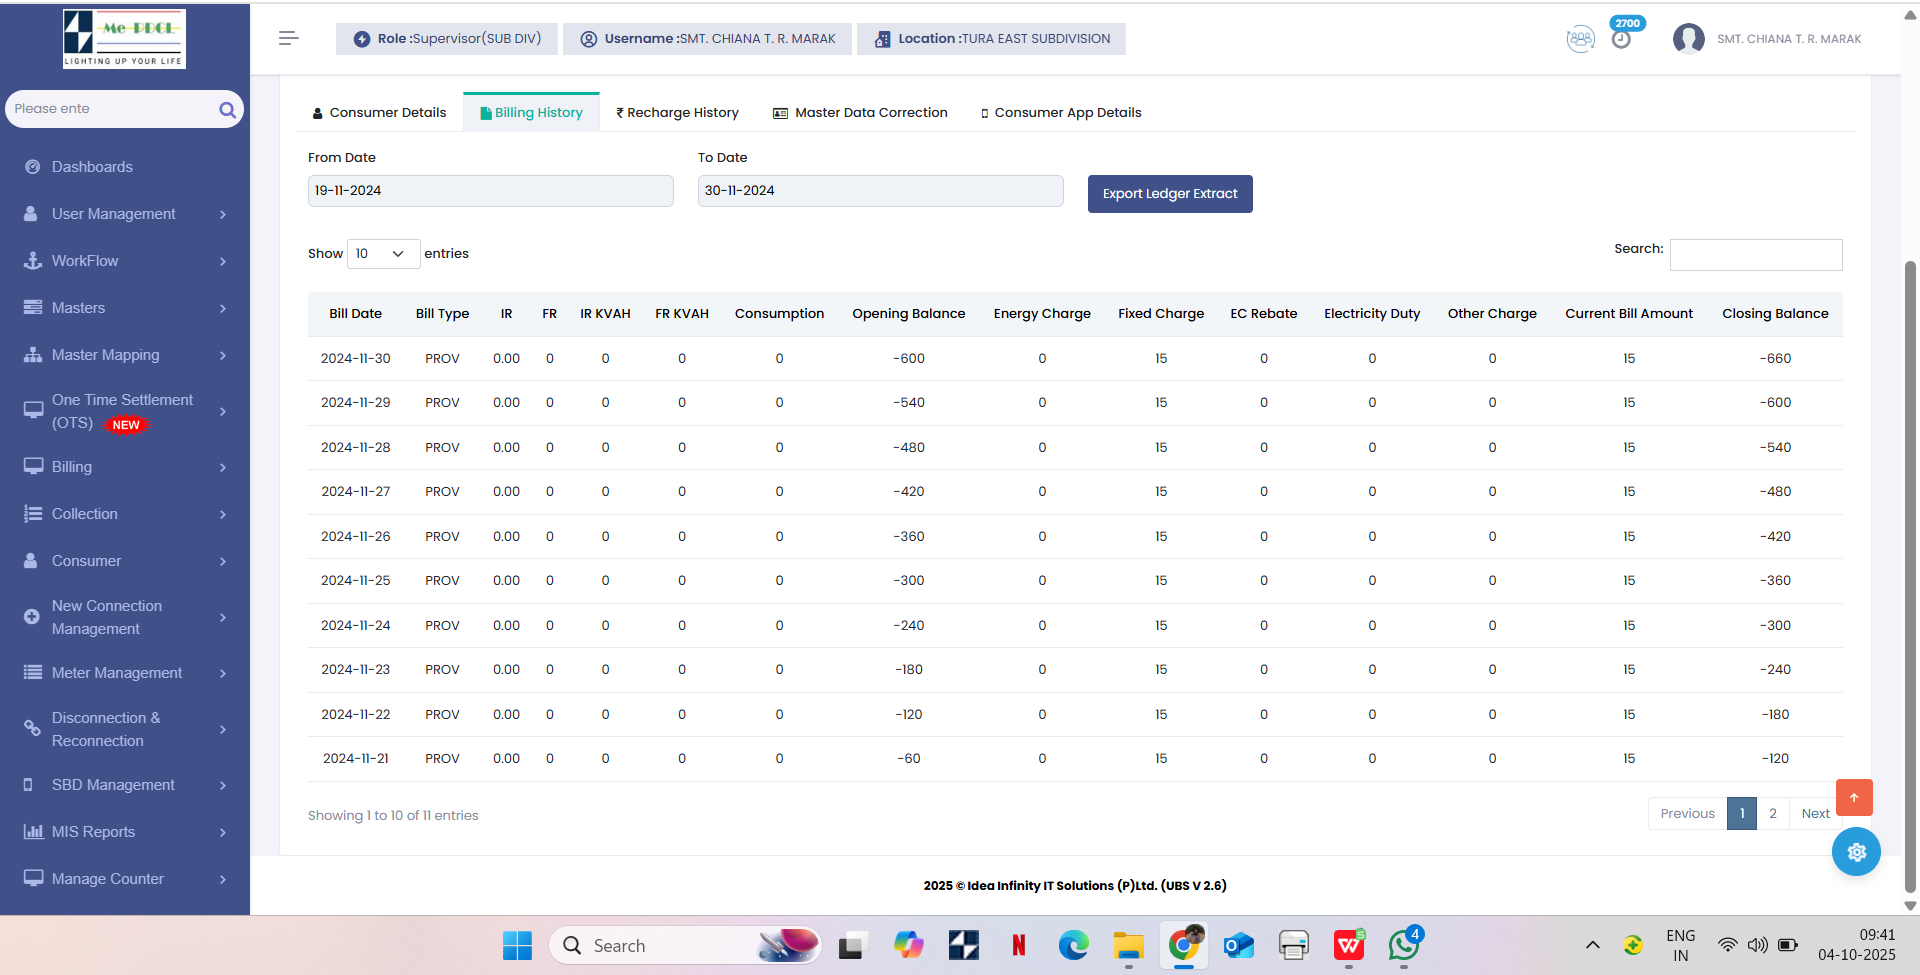Screen dimensions: 1920x975
Task: Click the From Date input field
Action: coord(490,191)
